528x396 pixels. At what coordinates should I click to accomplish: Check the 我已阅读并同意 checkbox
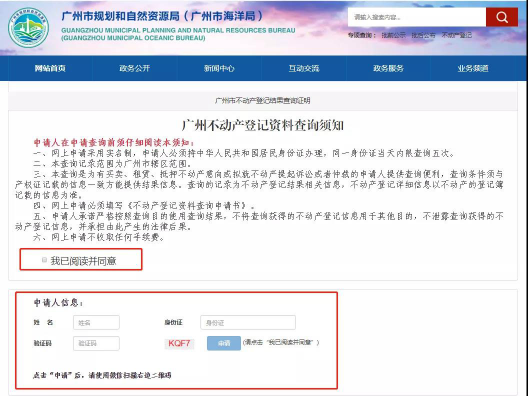[44, 260]
